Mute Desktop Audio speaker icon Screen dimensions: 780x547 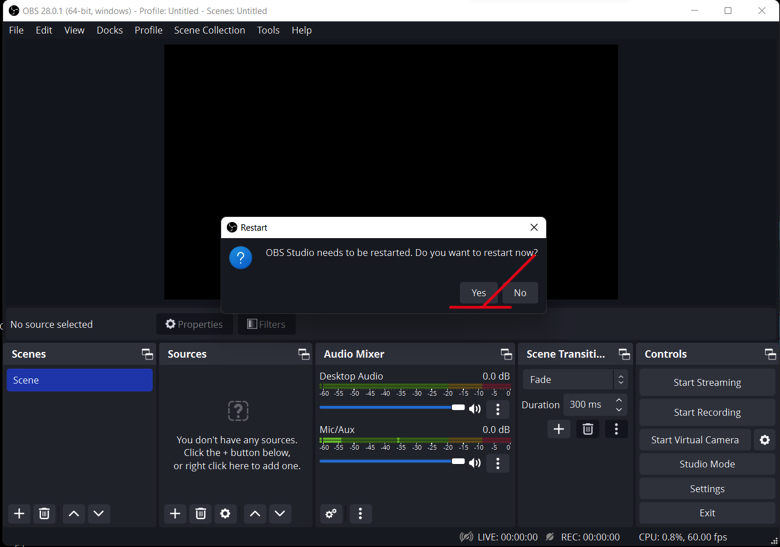click(475, 409)
